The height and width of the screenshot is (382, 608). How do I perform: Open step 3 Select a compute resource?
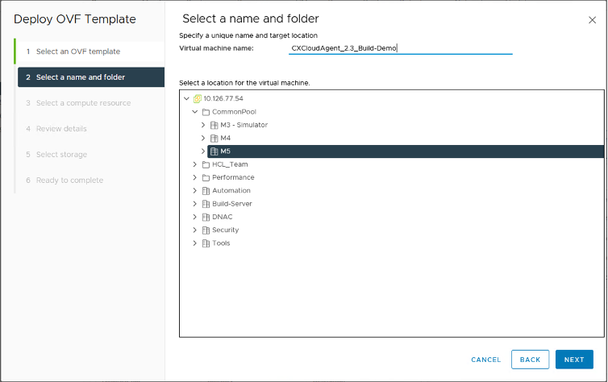point(91,103)
